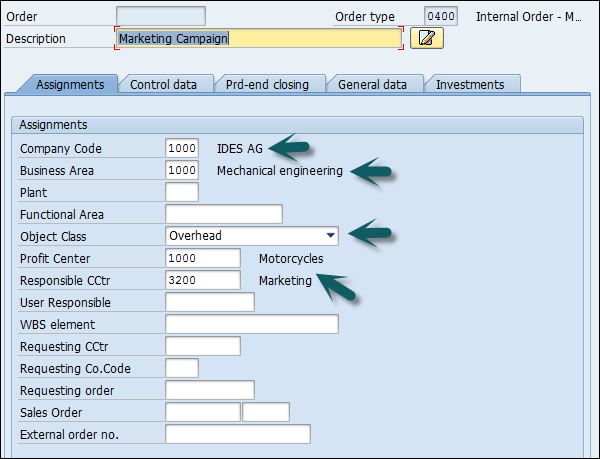Click the Functional Area input box
Screen dimensions: 600x459
tap(224, 214)
